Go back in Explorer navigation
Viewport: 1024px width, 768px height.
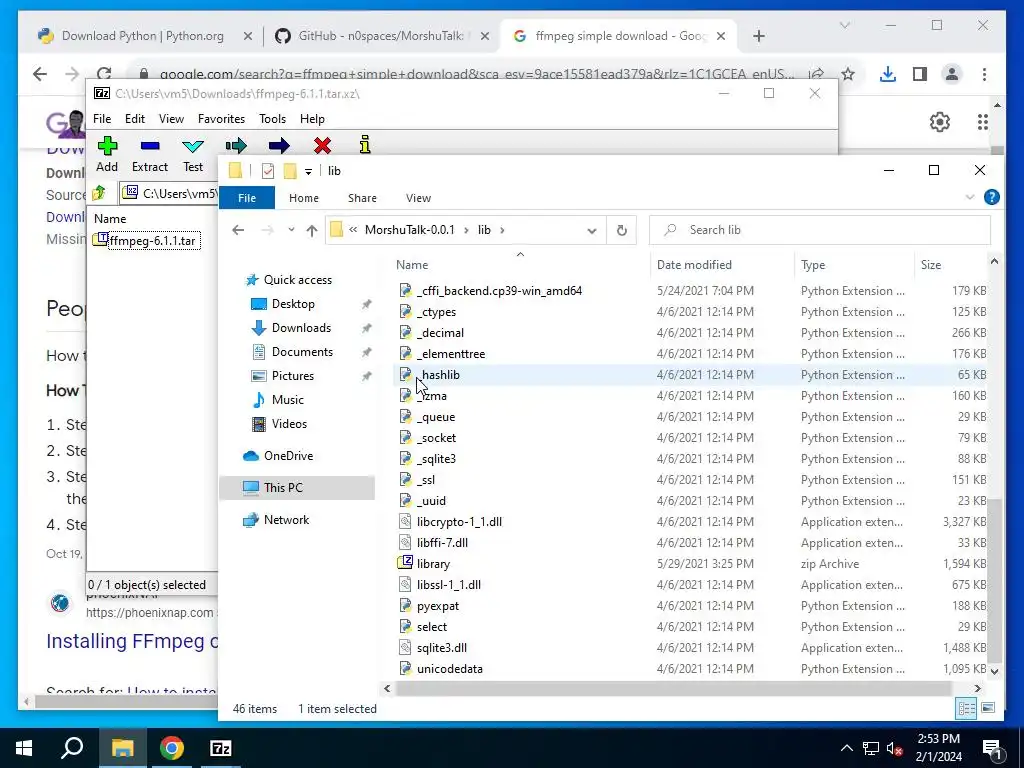tap(238, 230)
